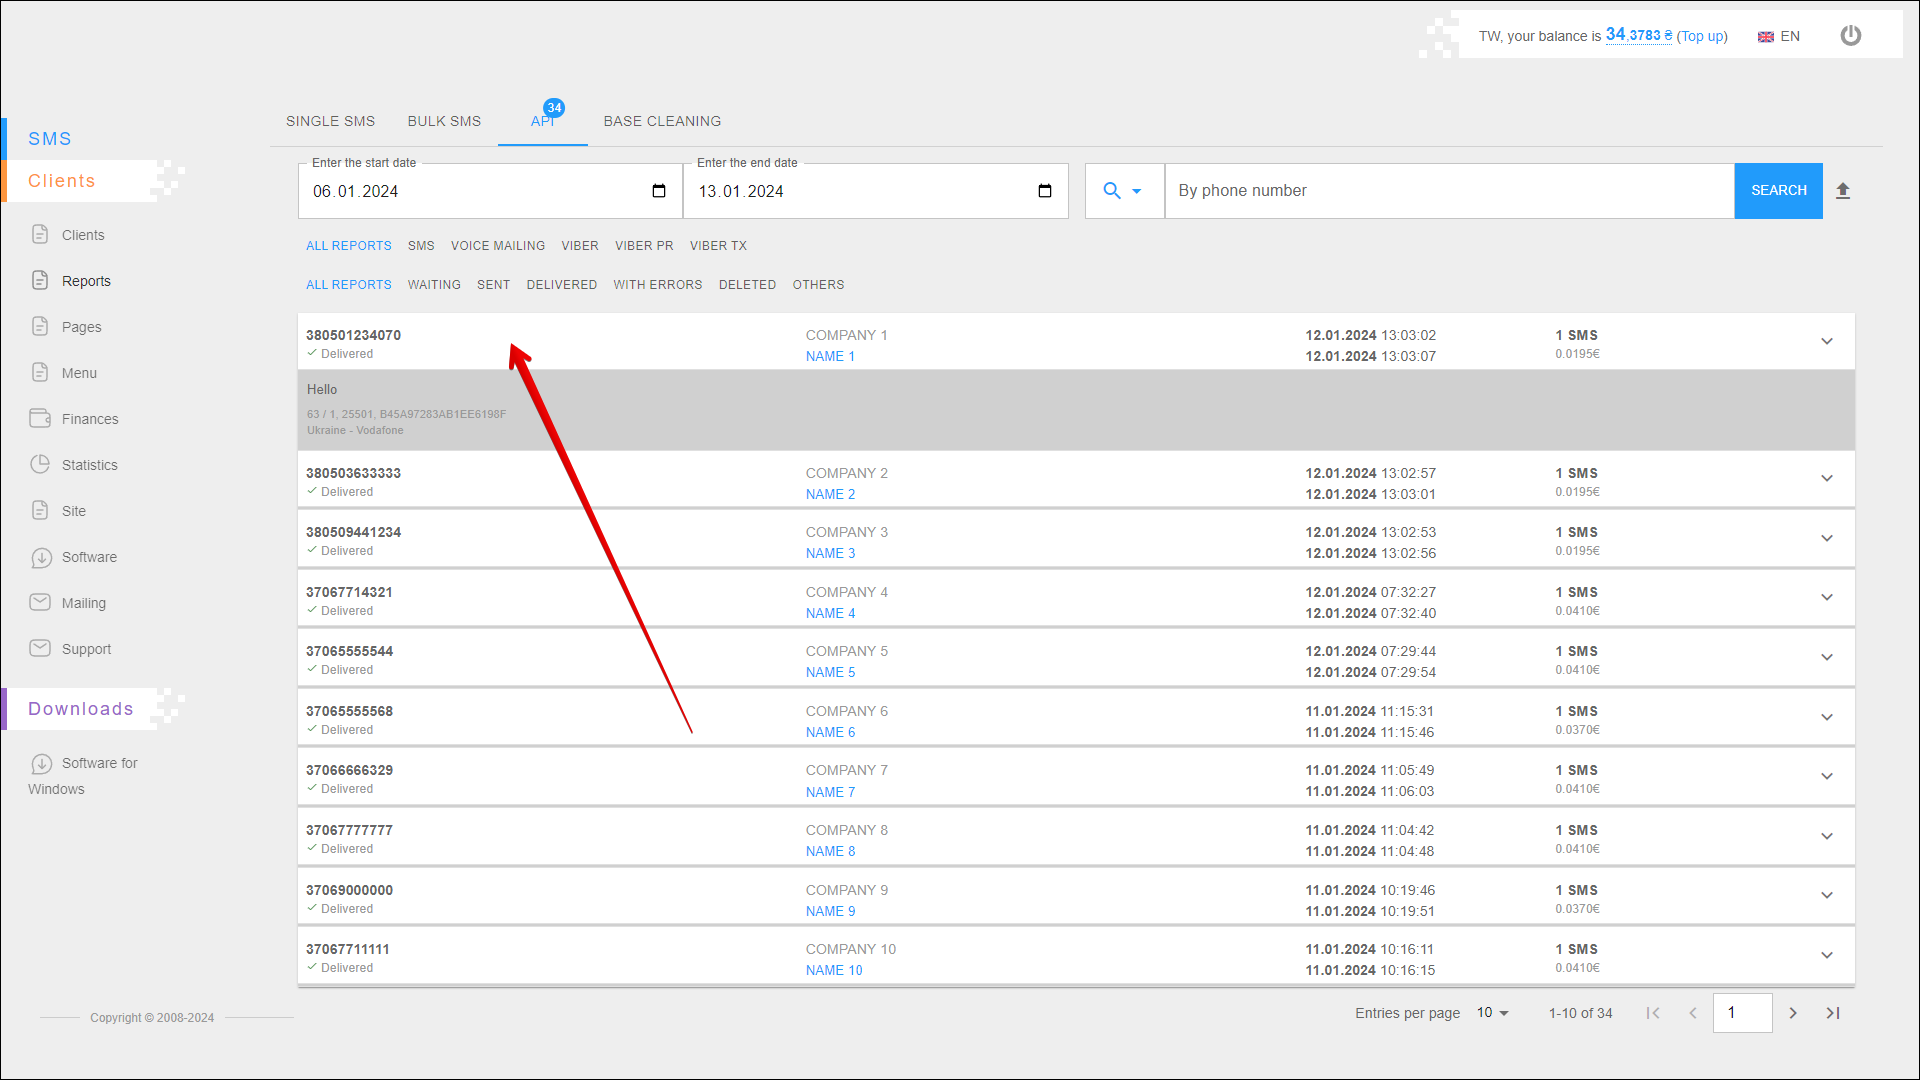This screenshot has width=1920, height=1080.
Task: Click the Top up balance link
Action: click(x=1702, y=36)
